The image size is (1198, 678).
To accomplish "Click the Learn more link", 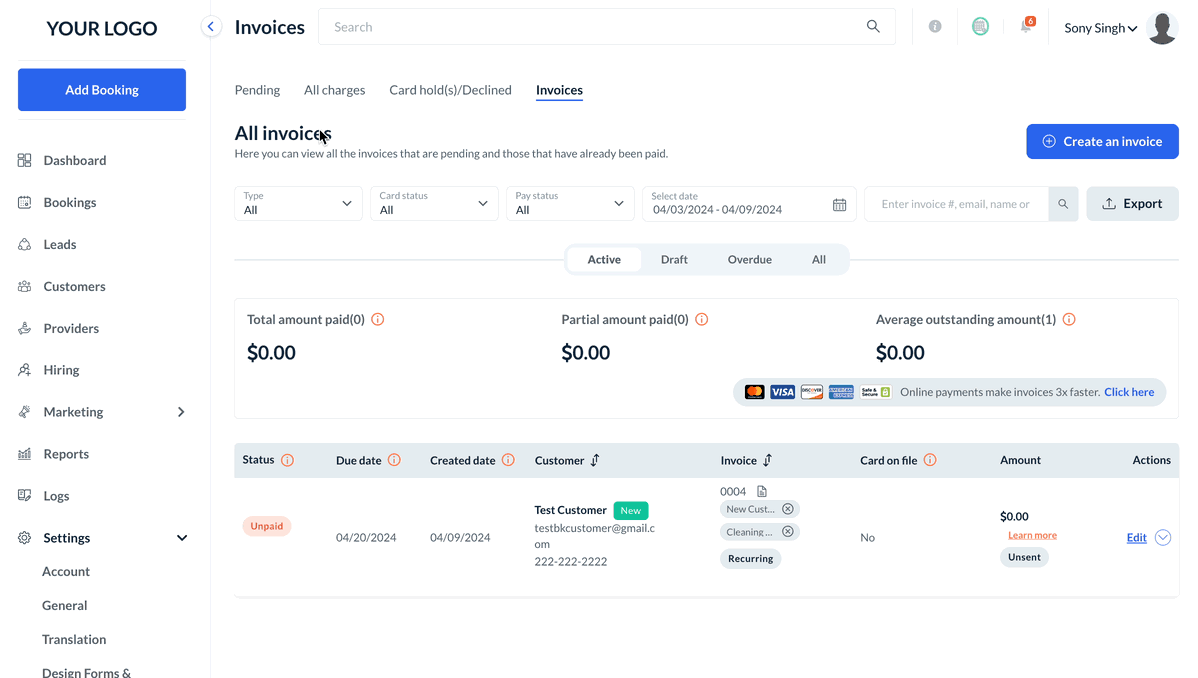I will click(x=1032, y=536).
